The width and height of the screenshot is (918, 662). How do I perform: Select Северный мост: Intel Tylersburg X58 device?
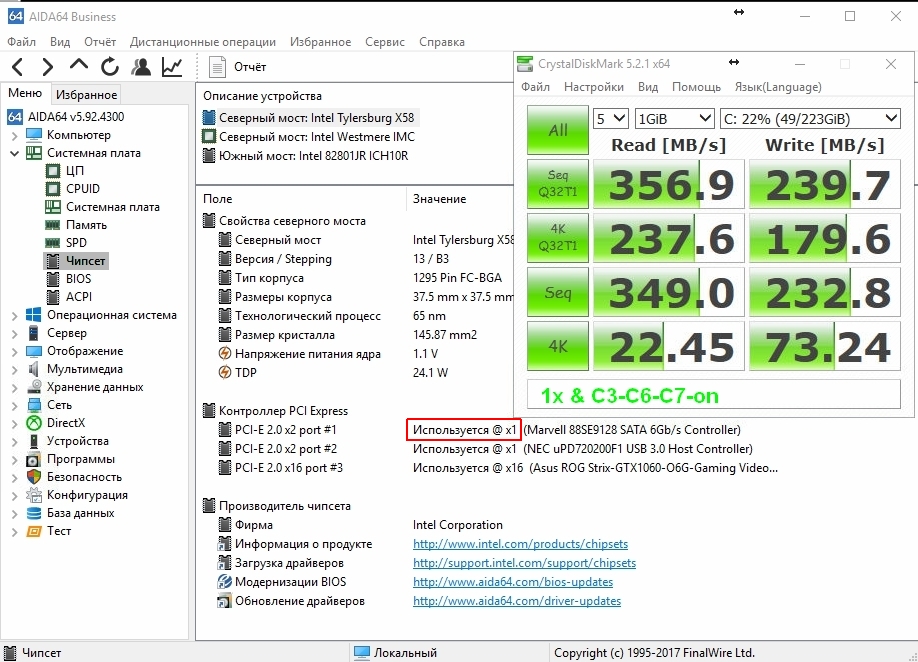coord(309,118)
